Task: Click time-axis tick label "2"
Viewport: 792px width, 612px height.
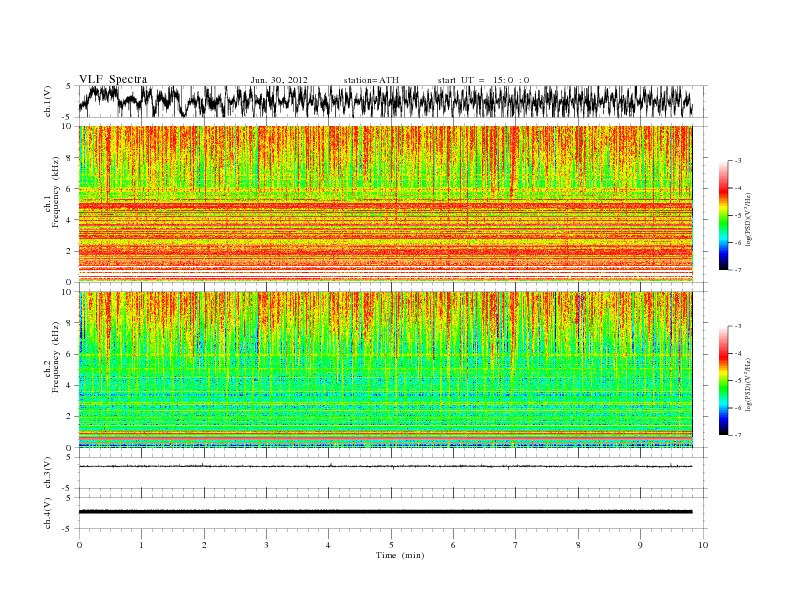Action: pos(204,545)
